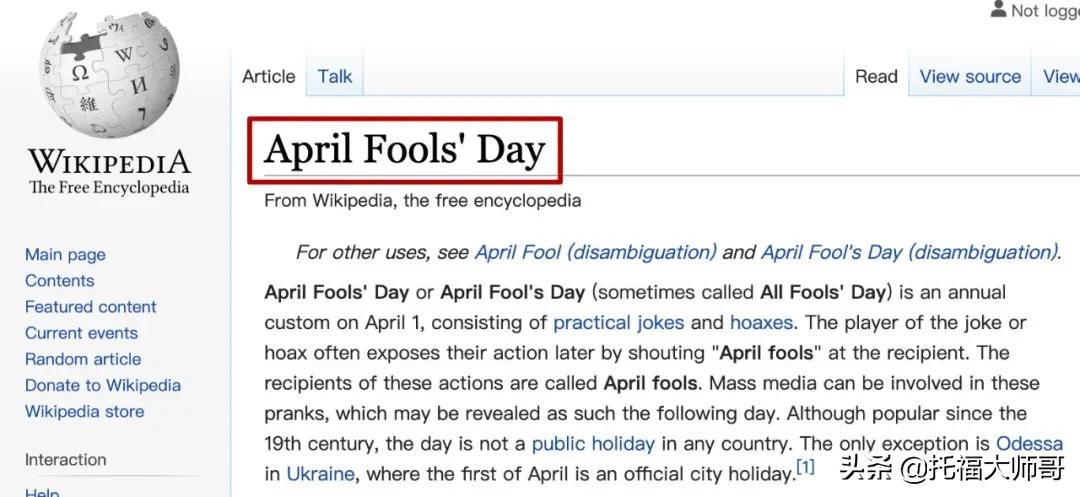Visit the Wikipedia store link
The height and width of the screenshot is (497, 1080).
tap(85, 412)
